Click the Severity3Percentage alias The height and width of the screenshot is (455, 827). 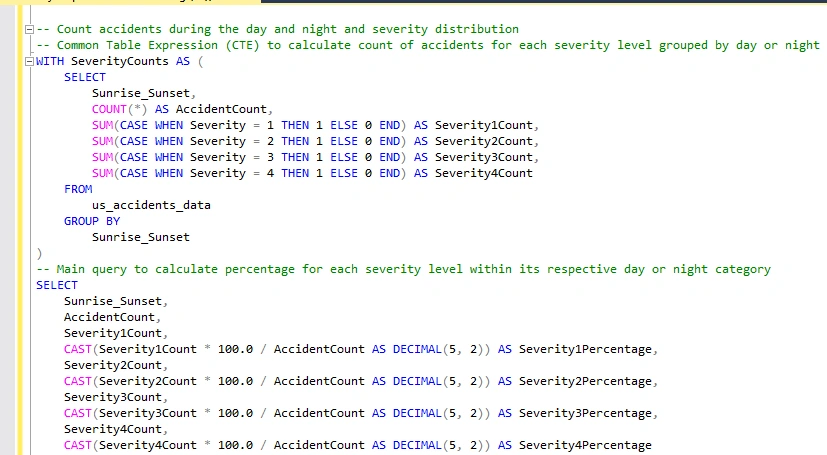[x=585, y=413]
